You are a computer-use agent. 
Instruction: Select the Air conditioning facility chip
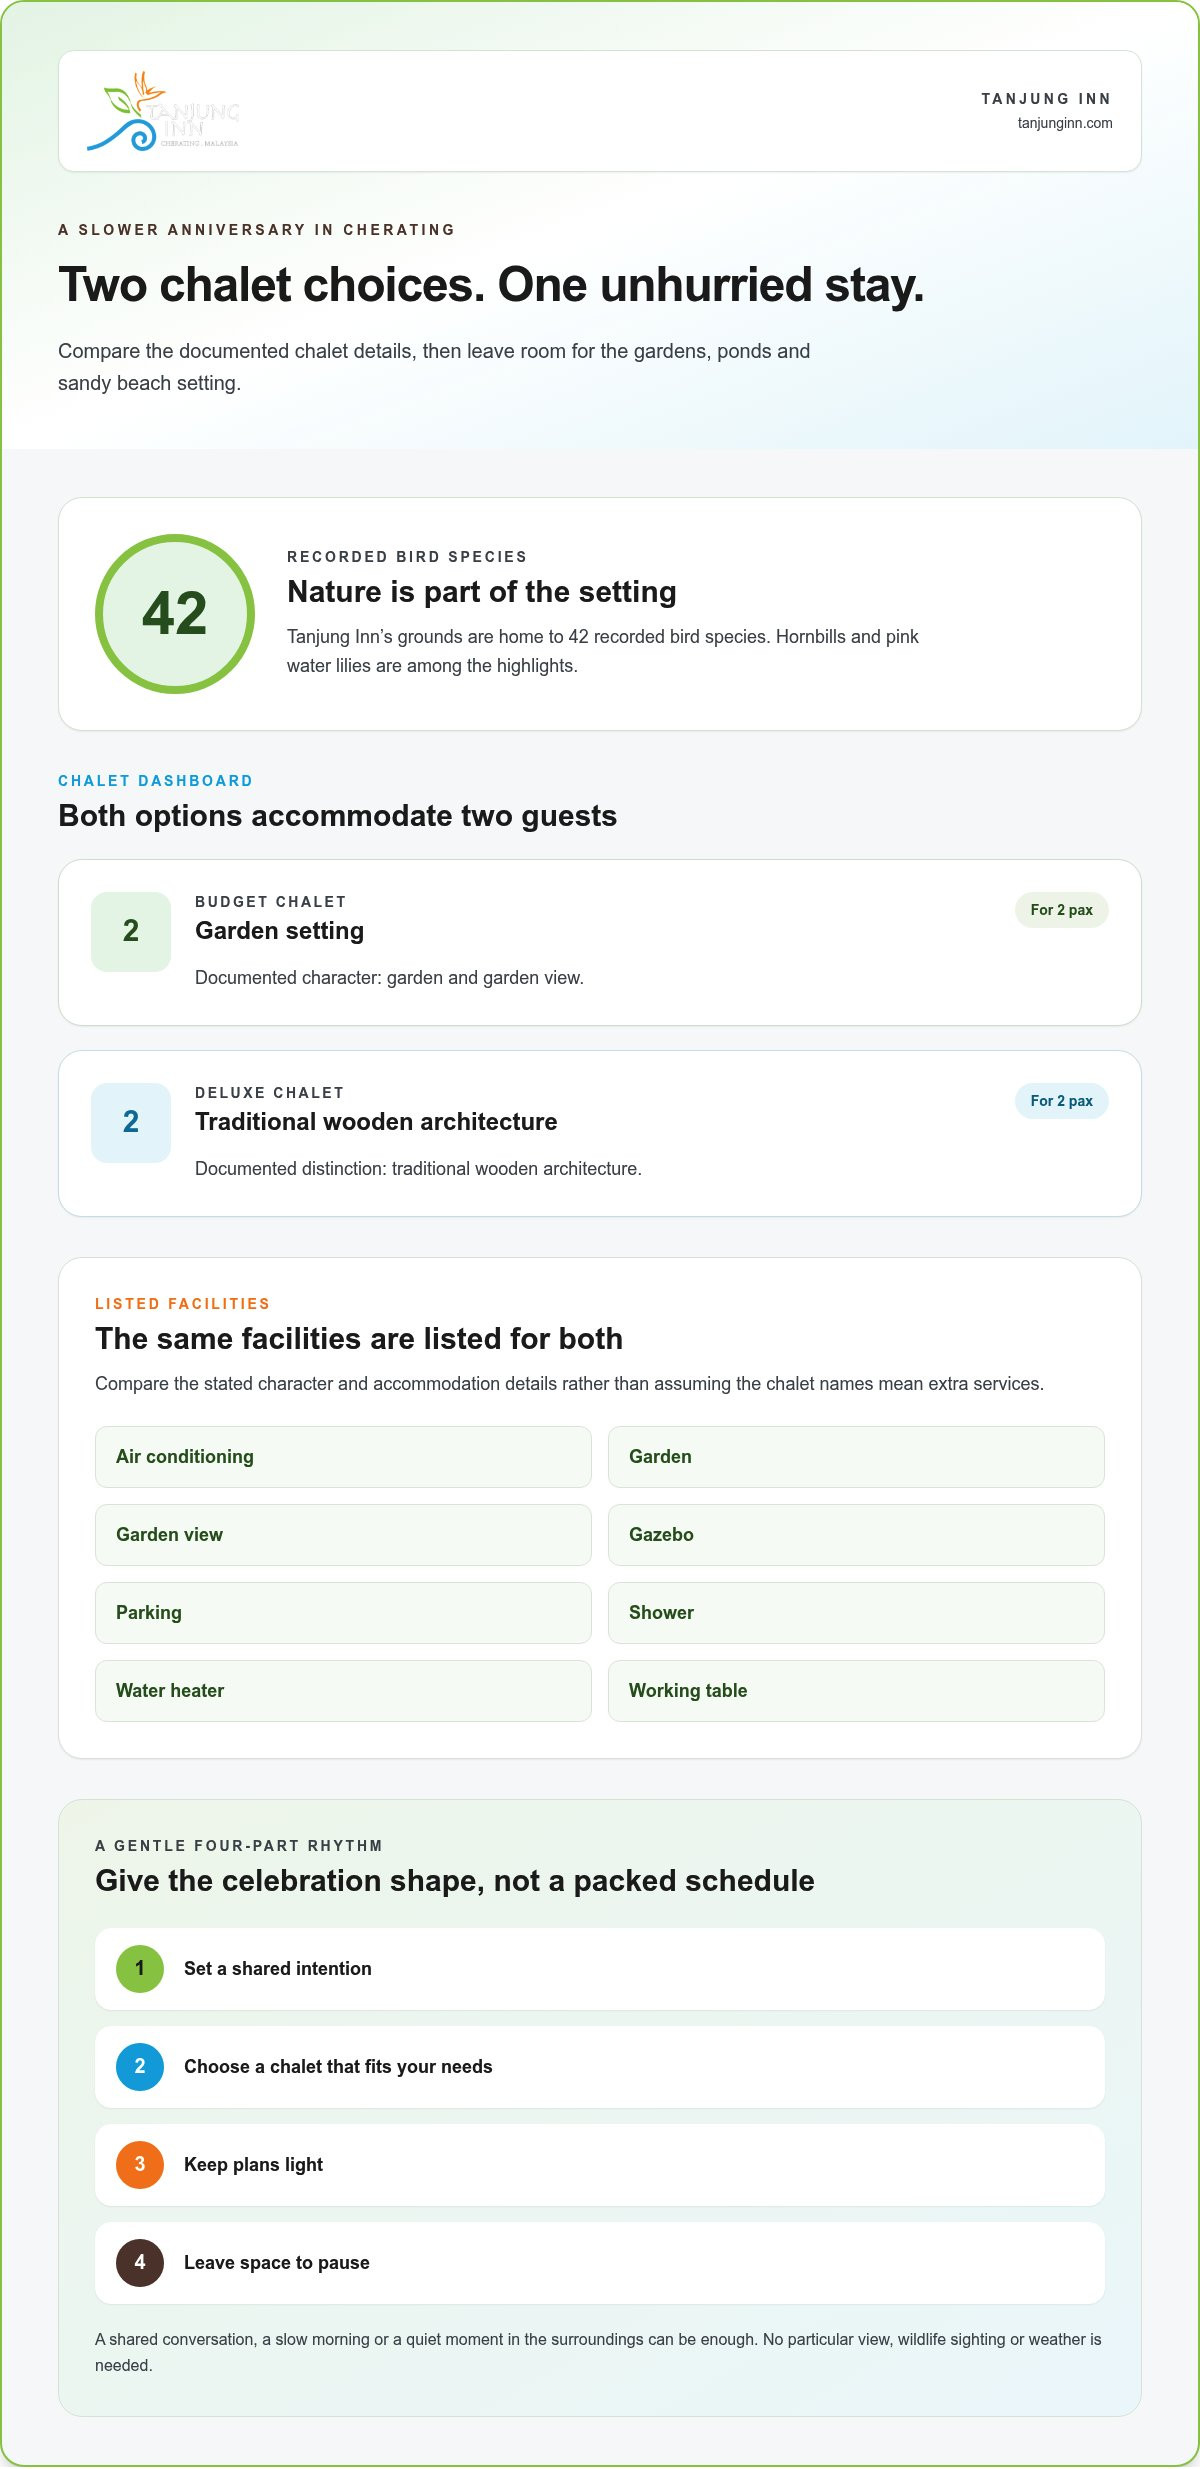click(x=343, y=1457)
